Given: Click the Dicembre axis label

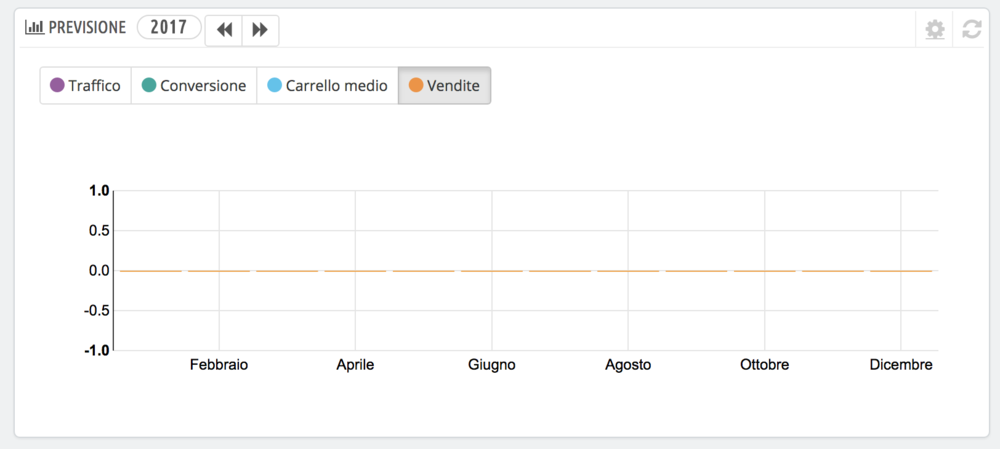Looking at the screenshot, I should 901,365.
